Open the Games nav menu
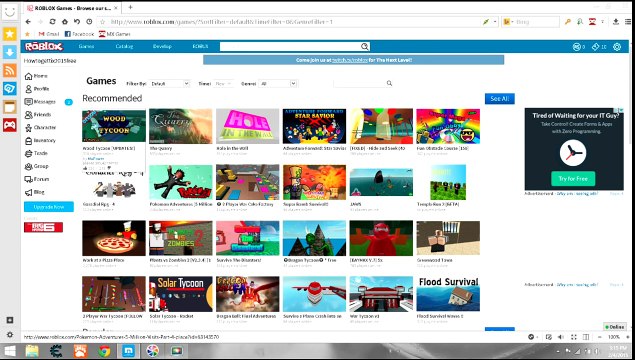This screenshot has width=635, height=360. coord(86,47)
